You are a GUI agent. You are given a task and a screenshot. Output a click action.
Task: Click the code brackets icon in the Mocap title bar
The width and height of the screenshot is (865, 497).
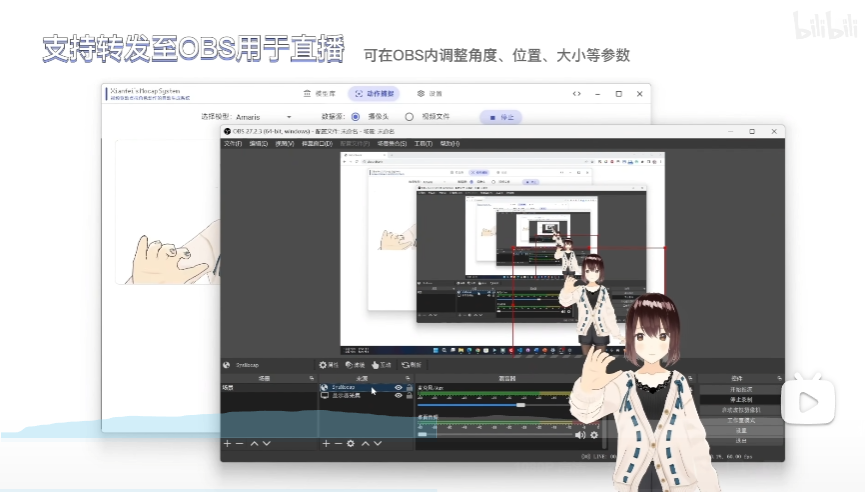click(576, 94)
